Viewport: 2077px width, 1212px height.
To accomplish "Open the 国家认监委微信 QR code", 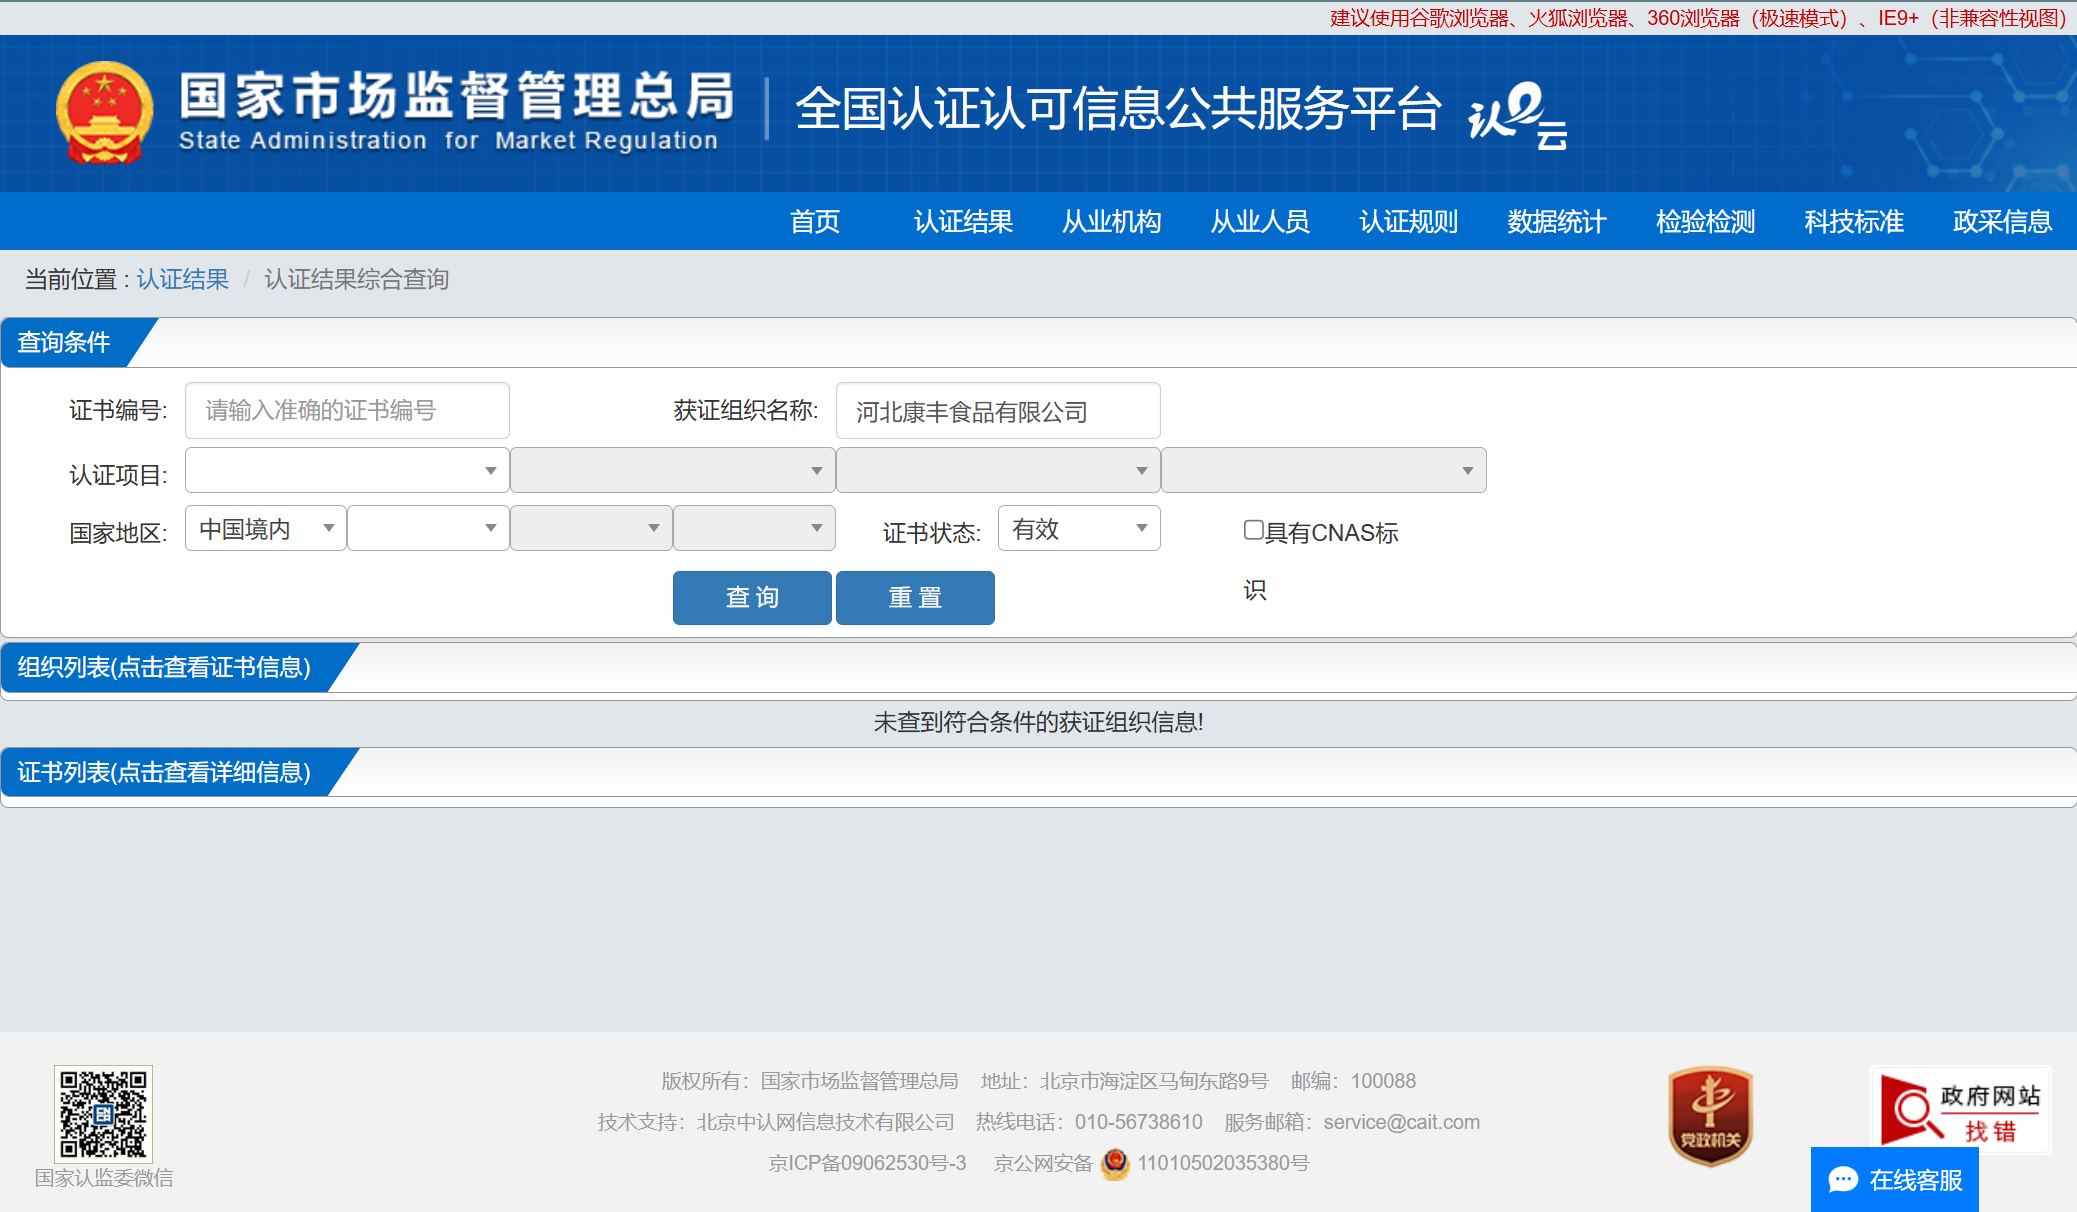I will click(x=103, y=1113).
